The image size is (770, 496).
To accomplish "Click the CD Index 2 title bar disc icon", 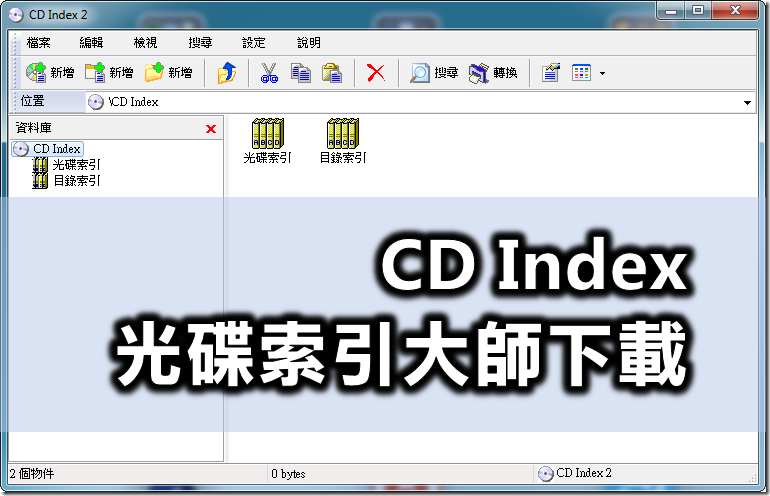I will point(16,15).
